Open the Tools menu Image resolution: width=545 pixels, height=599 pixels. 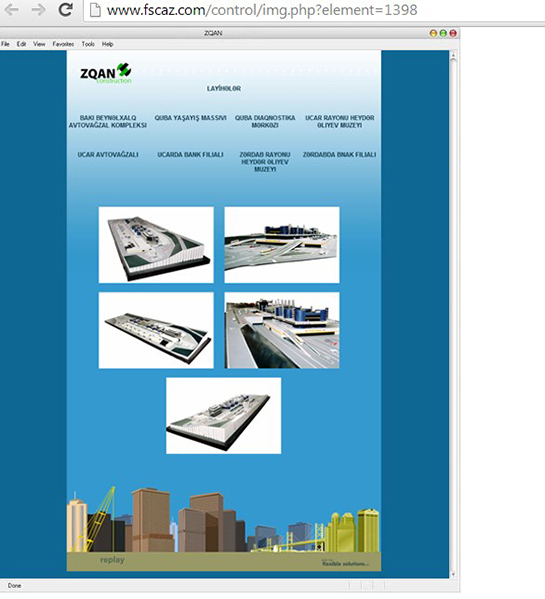88,44
